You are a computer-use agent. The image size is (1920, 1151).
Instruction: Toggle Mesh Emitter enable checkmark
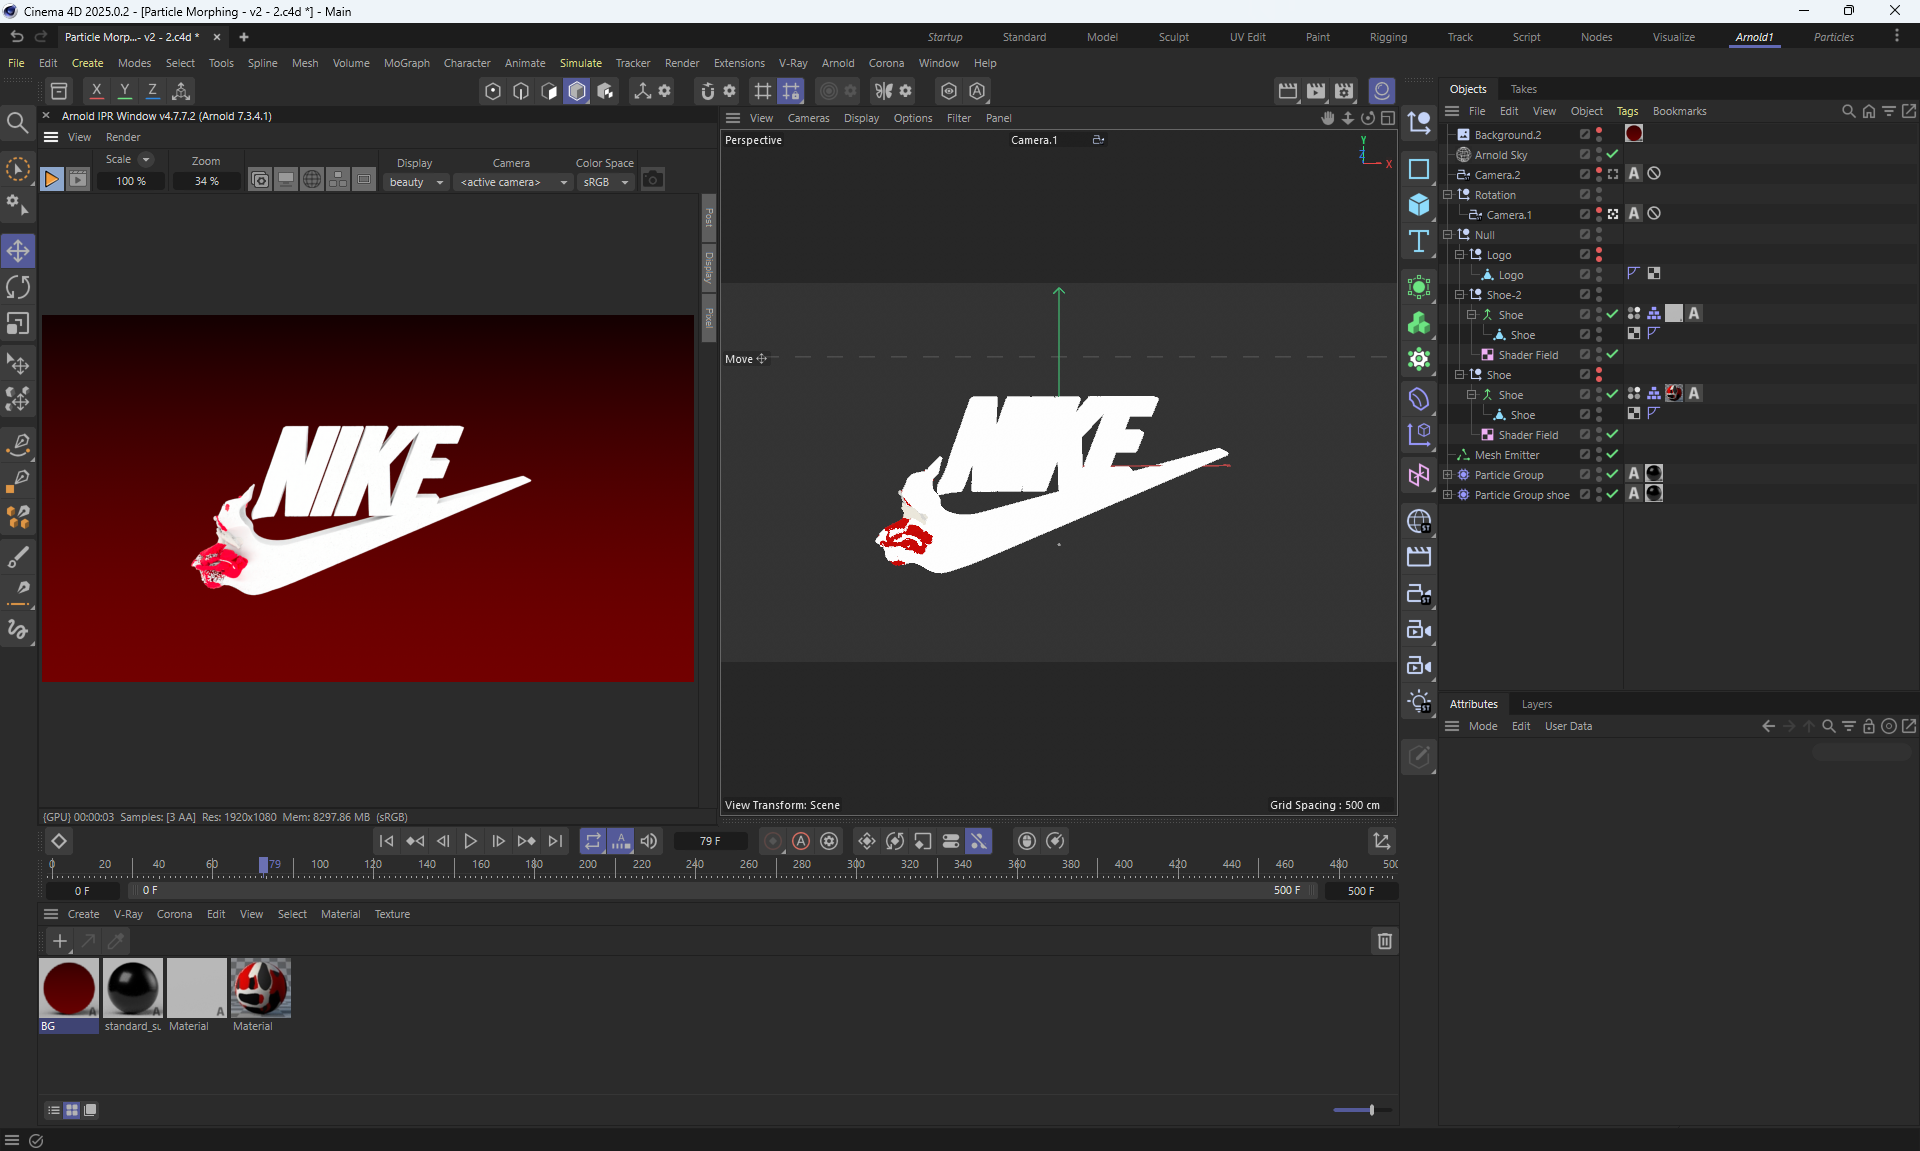click(1612, 454)
